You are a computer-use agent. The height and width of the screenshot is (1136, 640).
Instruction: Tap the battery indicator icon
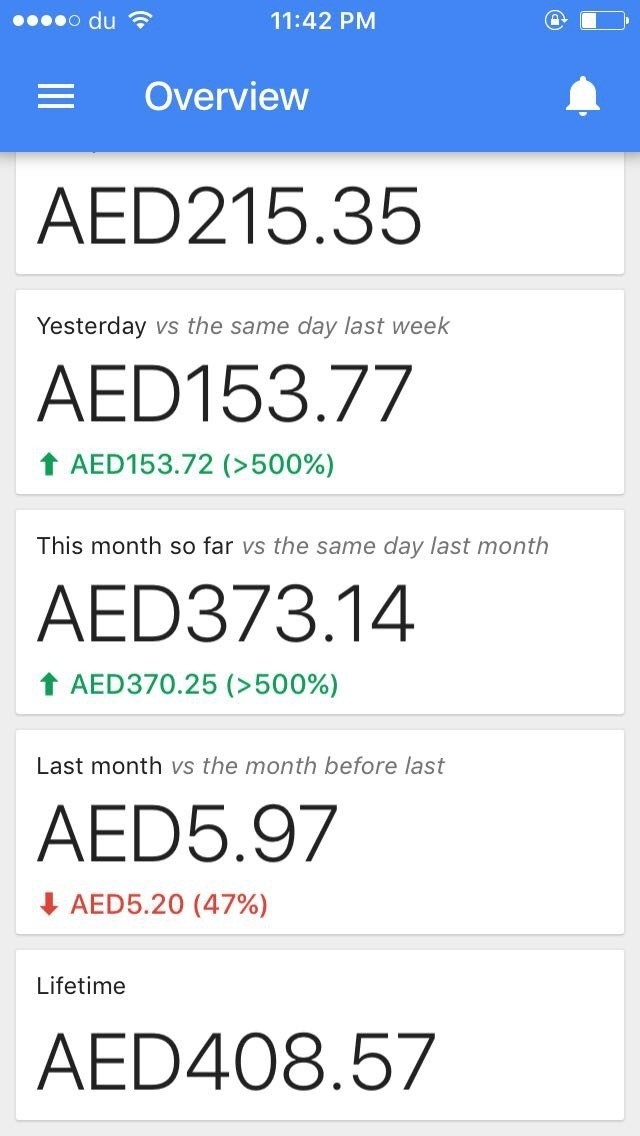[x=603, y=20]
